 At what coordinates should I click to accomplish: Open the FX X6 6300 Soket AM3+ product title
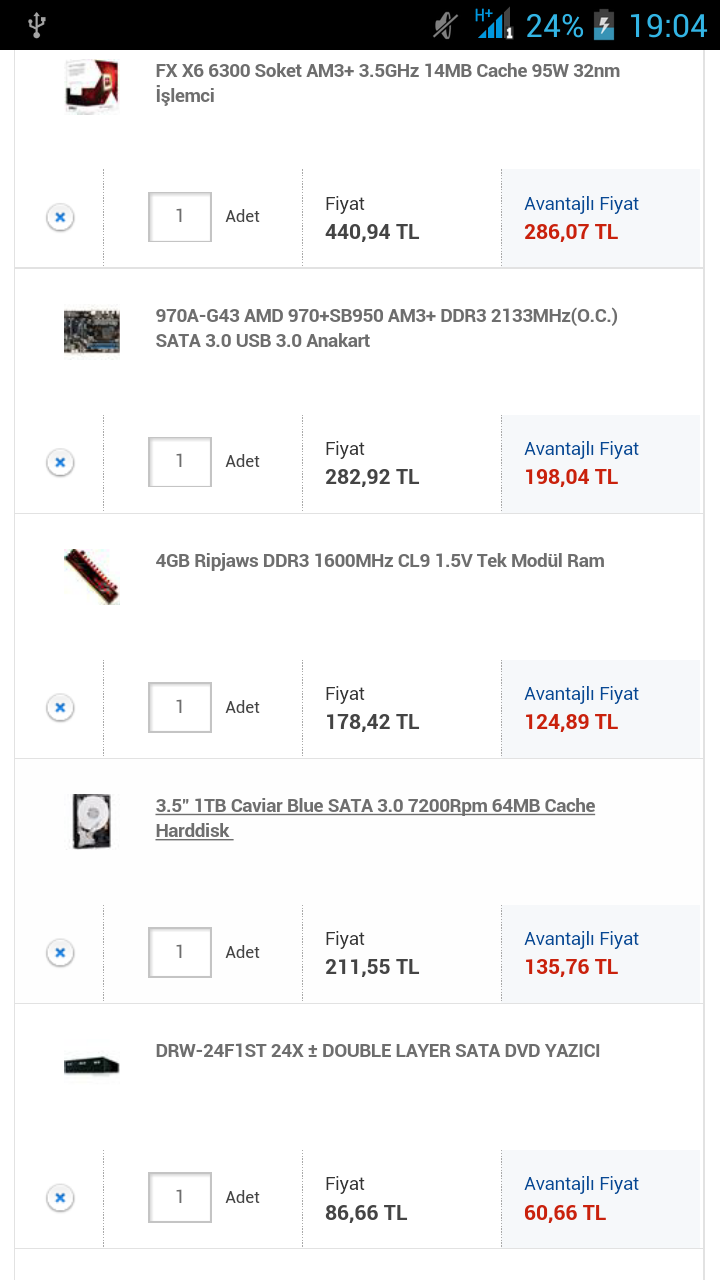click(387, 83)
